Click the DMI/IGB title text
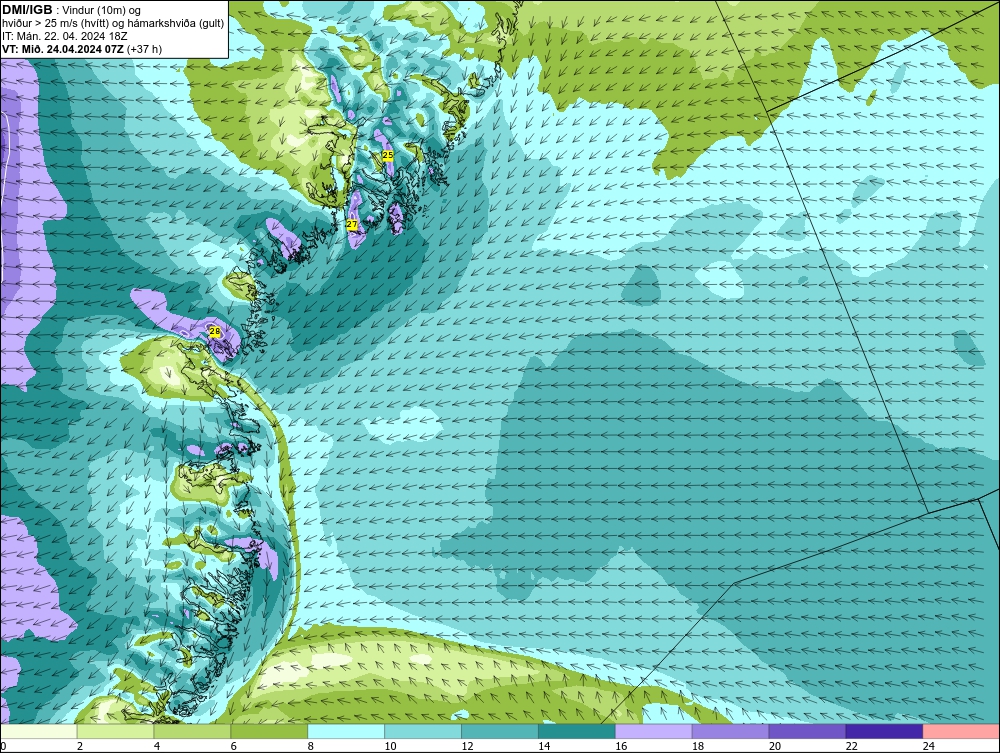 click(27, 10)
